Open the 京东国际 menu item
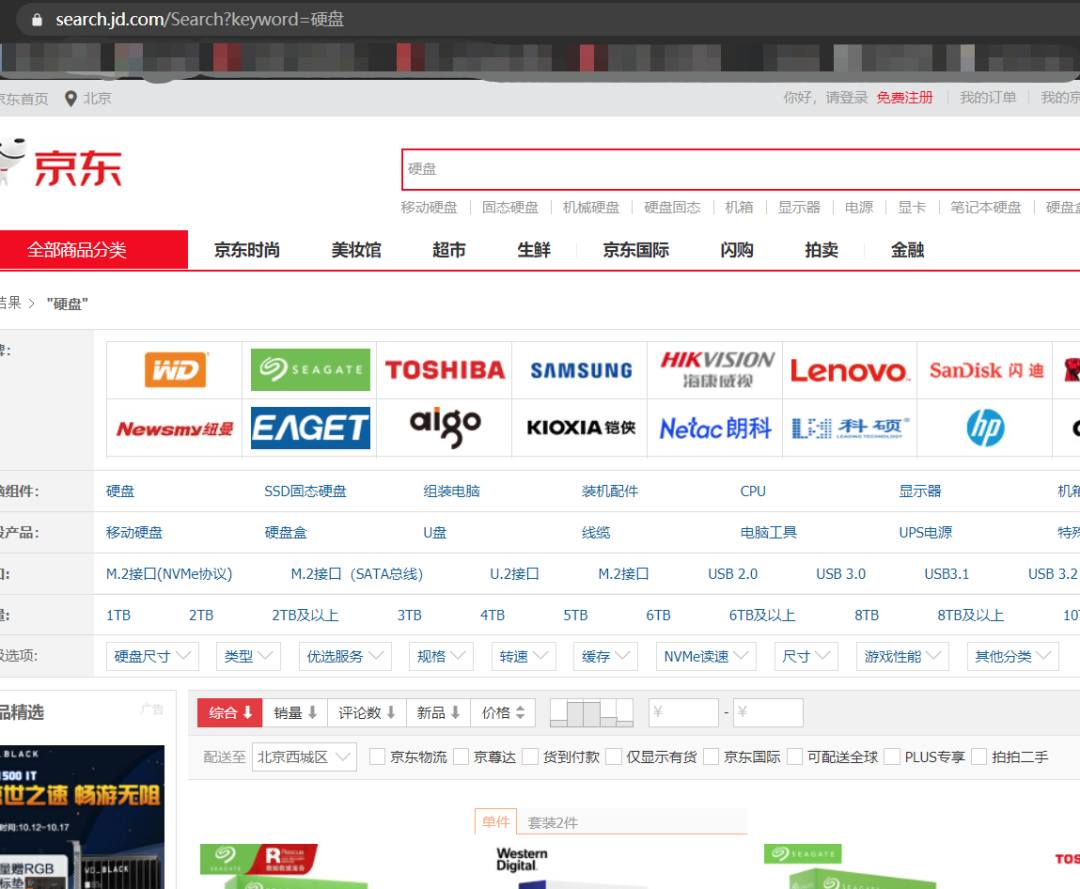 click(x=636, y=250)
